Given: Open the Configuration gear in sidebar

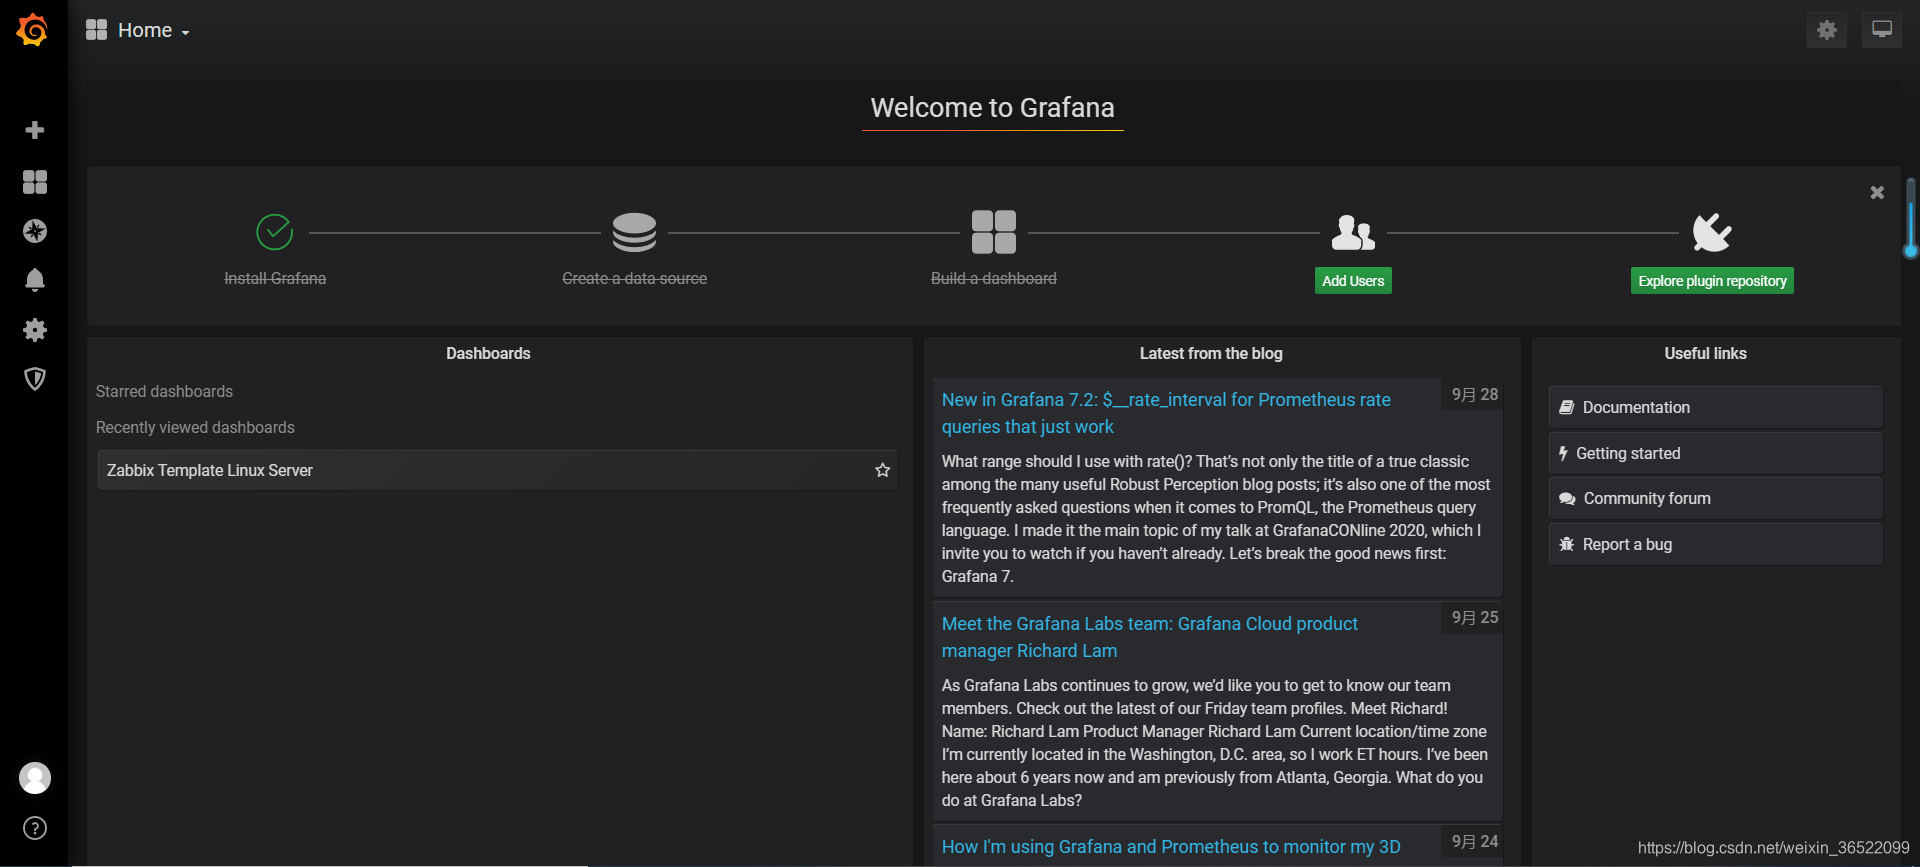Looking at the screenshot, I should pos(35,330).
